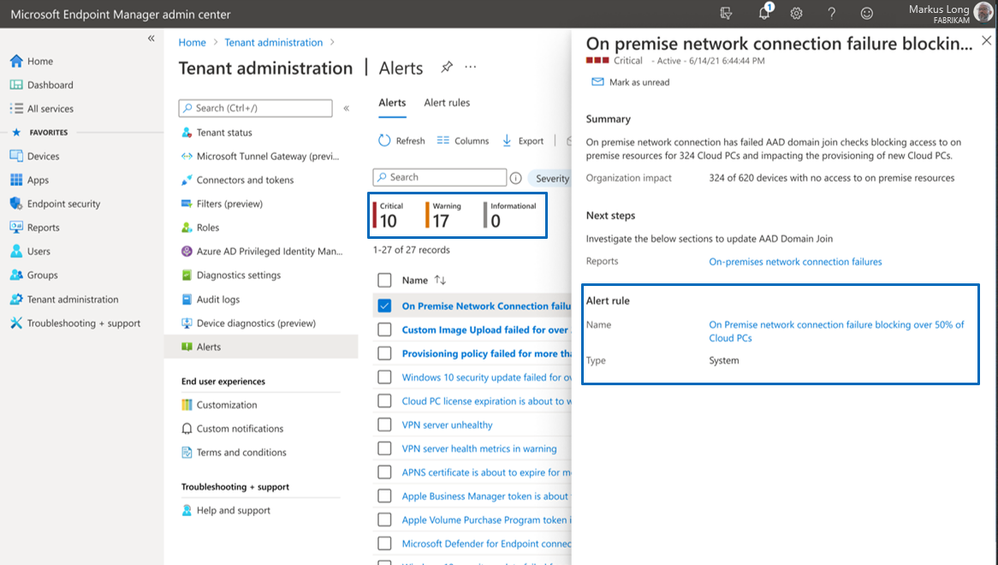
Task: Open Reports in left navigation
Action: (34, 227)
